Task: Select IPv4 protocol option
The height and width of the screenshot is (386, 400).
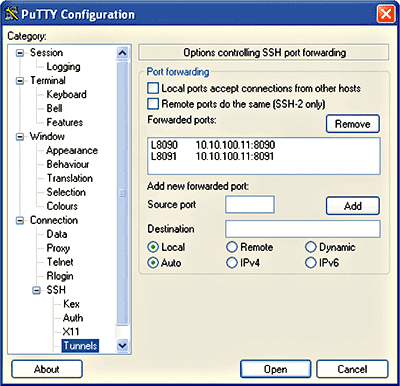Action: [232, 263]
